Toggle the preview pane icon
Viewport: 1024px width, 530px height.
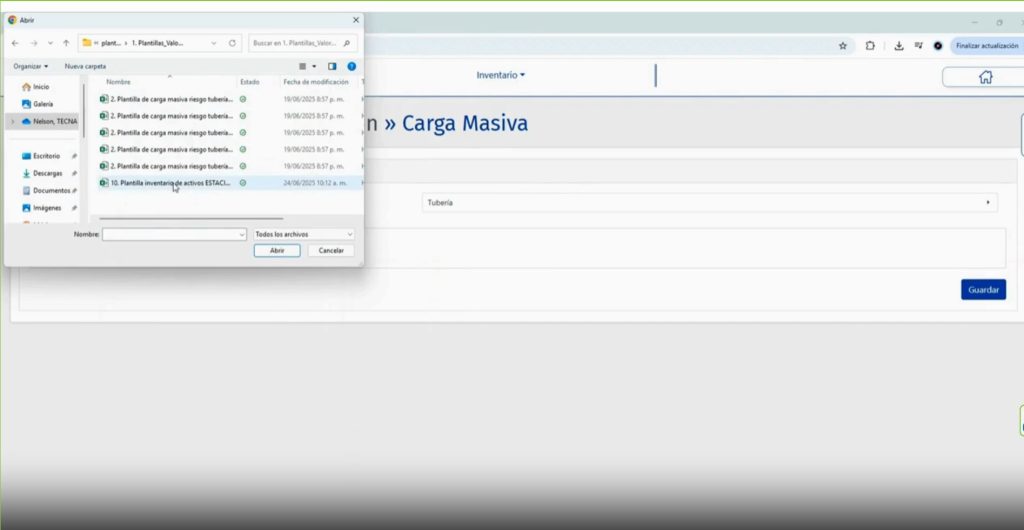tap(332, 66)
